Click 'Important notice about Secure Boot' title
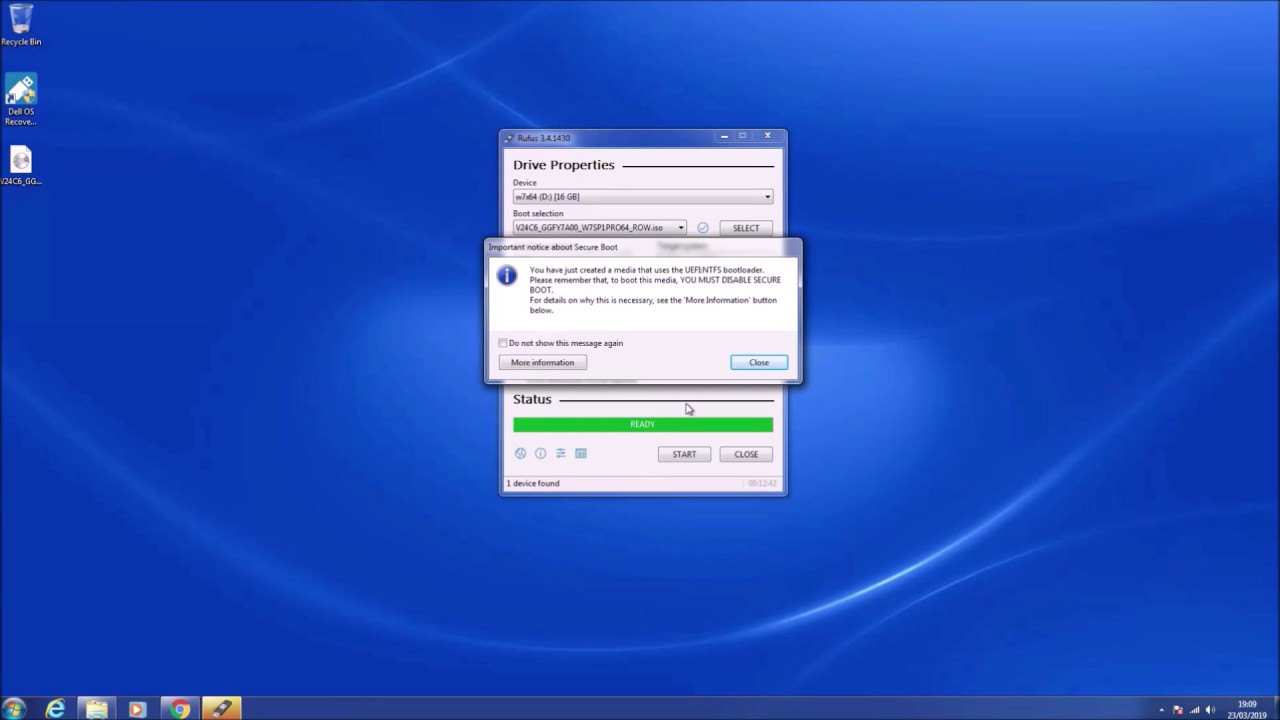 click(x=553, y=247)
